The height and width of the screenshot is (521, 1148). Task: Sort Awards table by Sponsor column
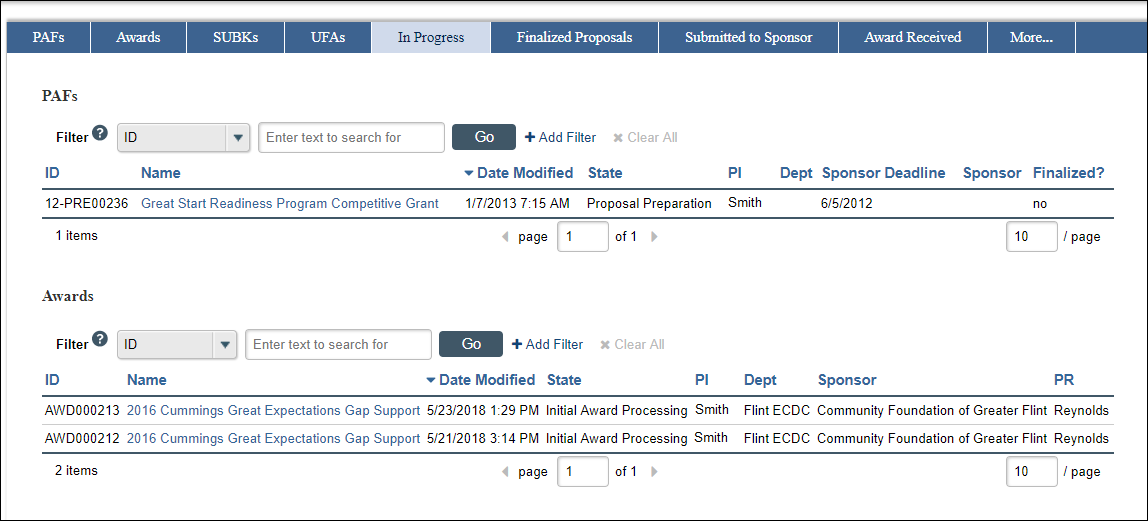click(847, 381)
